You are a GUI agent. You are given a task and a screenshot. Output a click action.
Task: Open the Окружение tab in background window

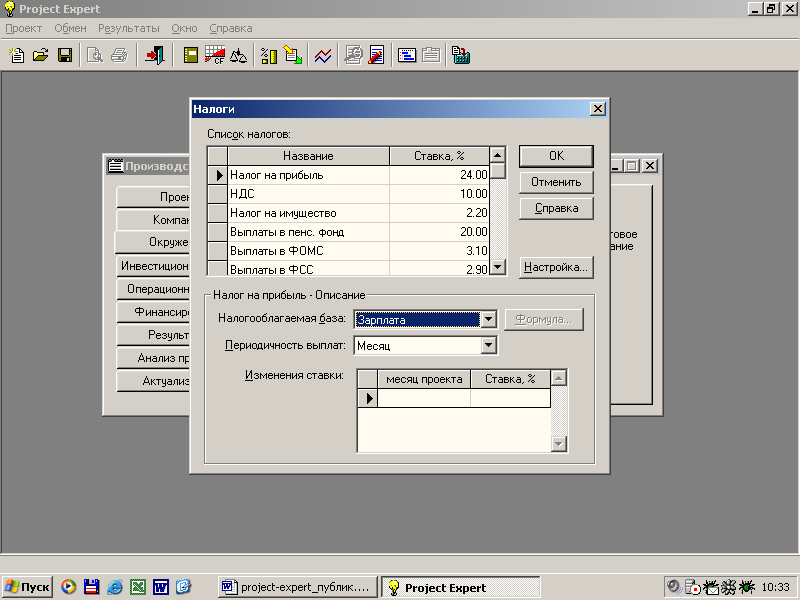152,242
